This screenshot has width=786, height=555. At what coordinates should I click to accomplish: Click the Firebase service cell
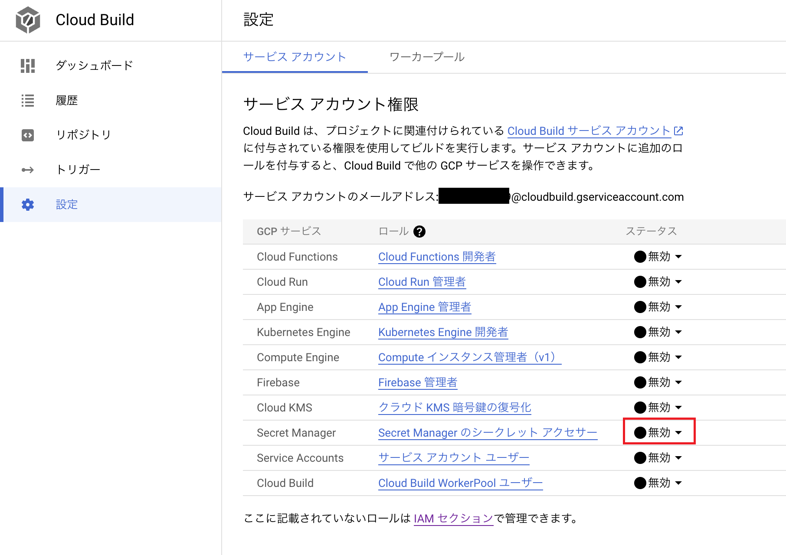(x=278, y=382)
